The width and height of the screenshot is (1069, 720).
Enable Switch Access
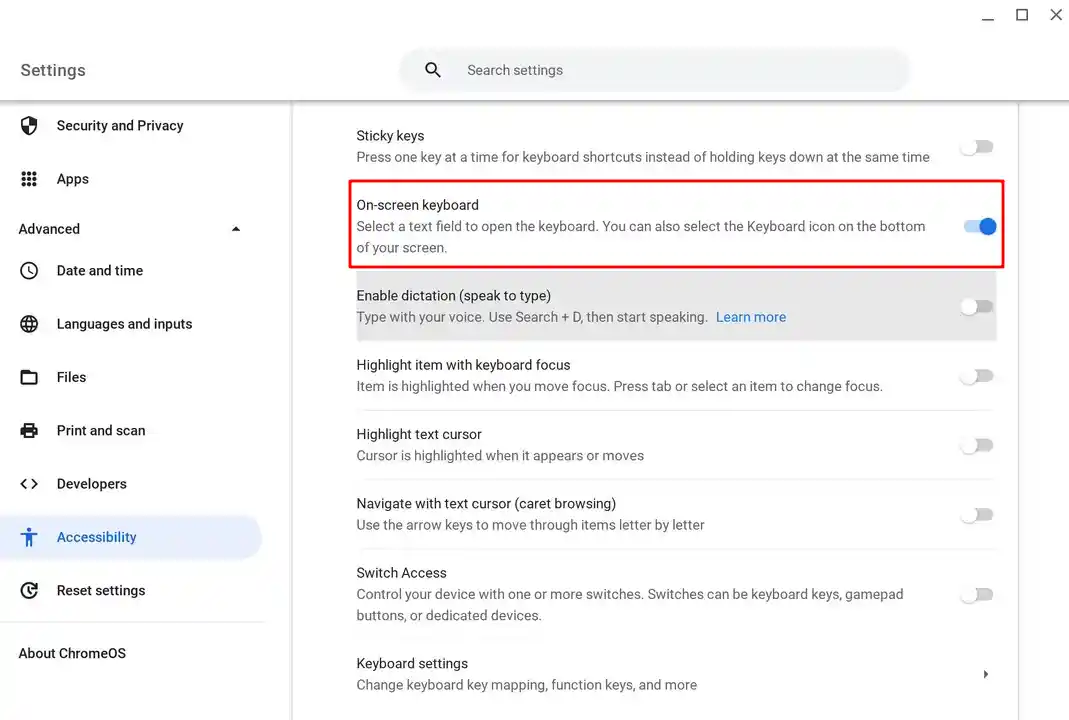coord(976,594)
